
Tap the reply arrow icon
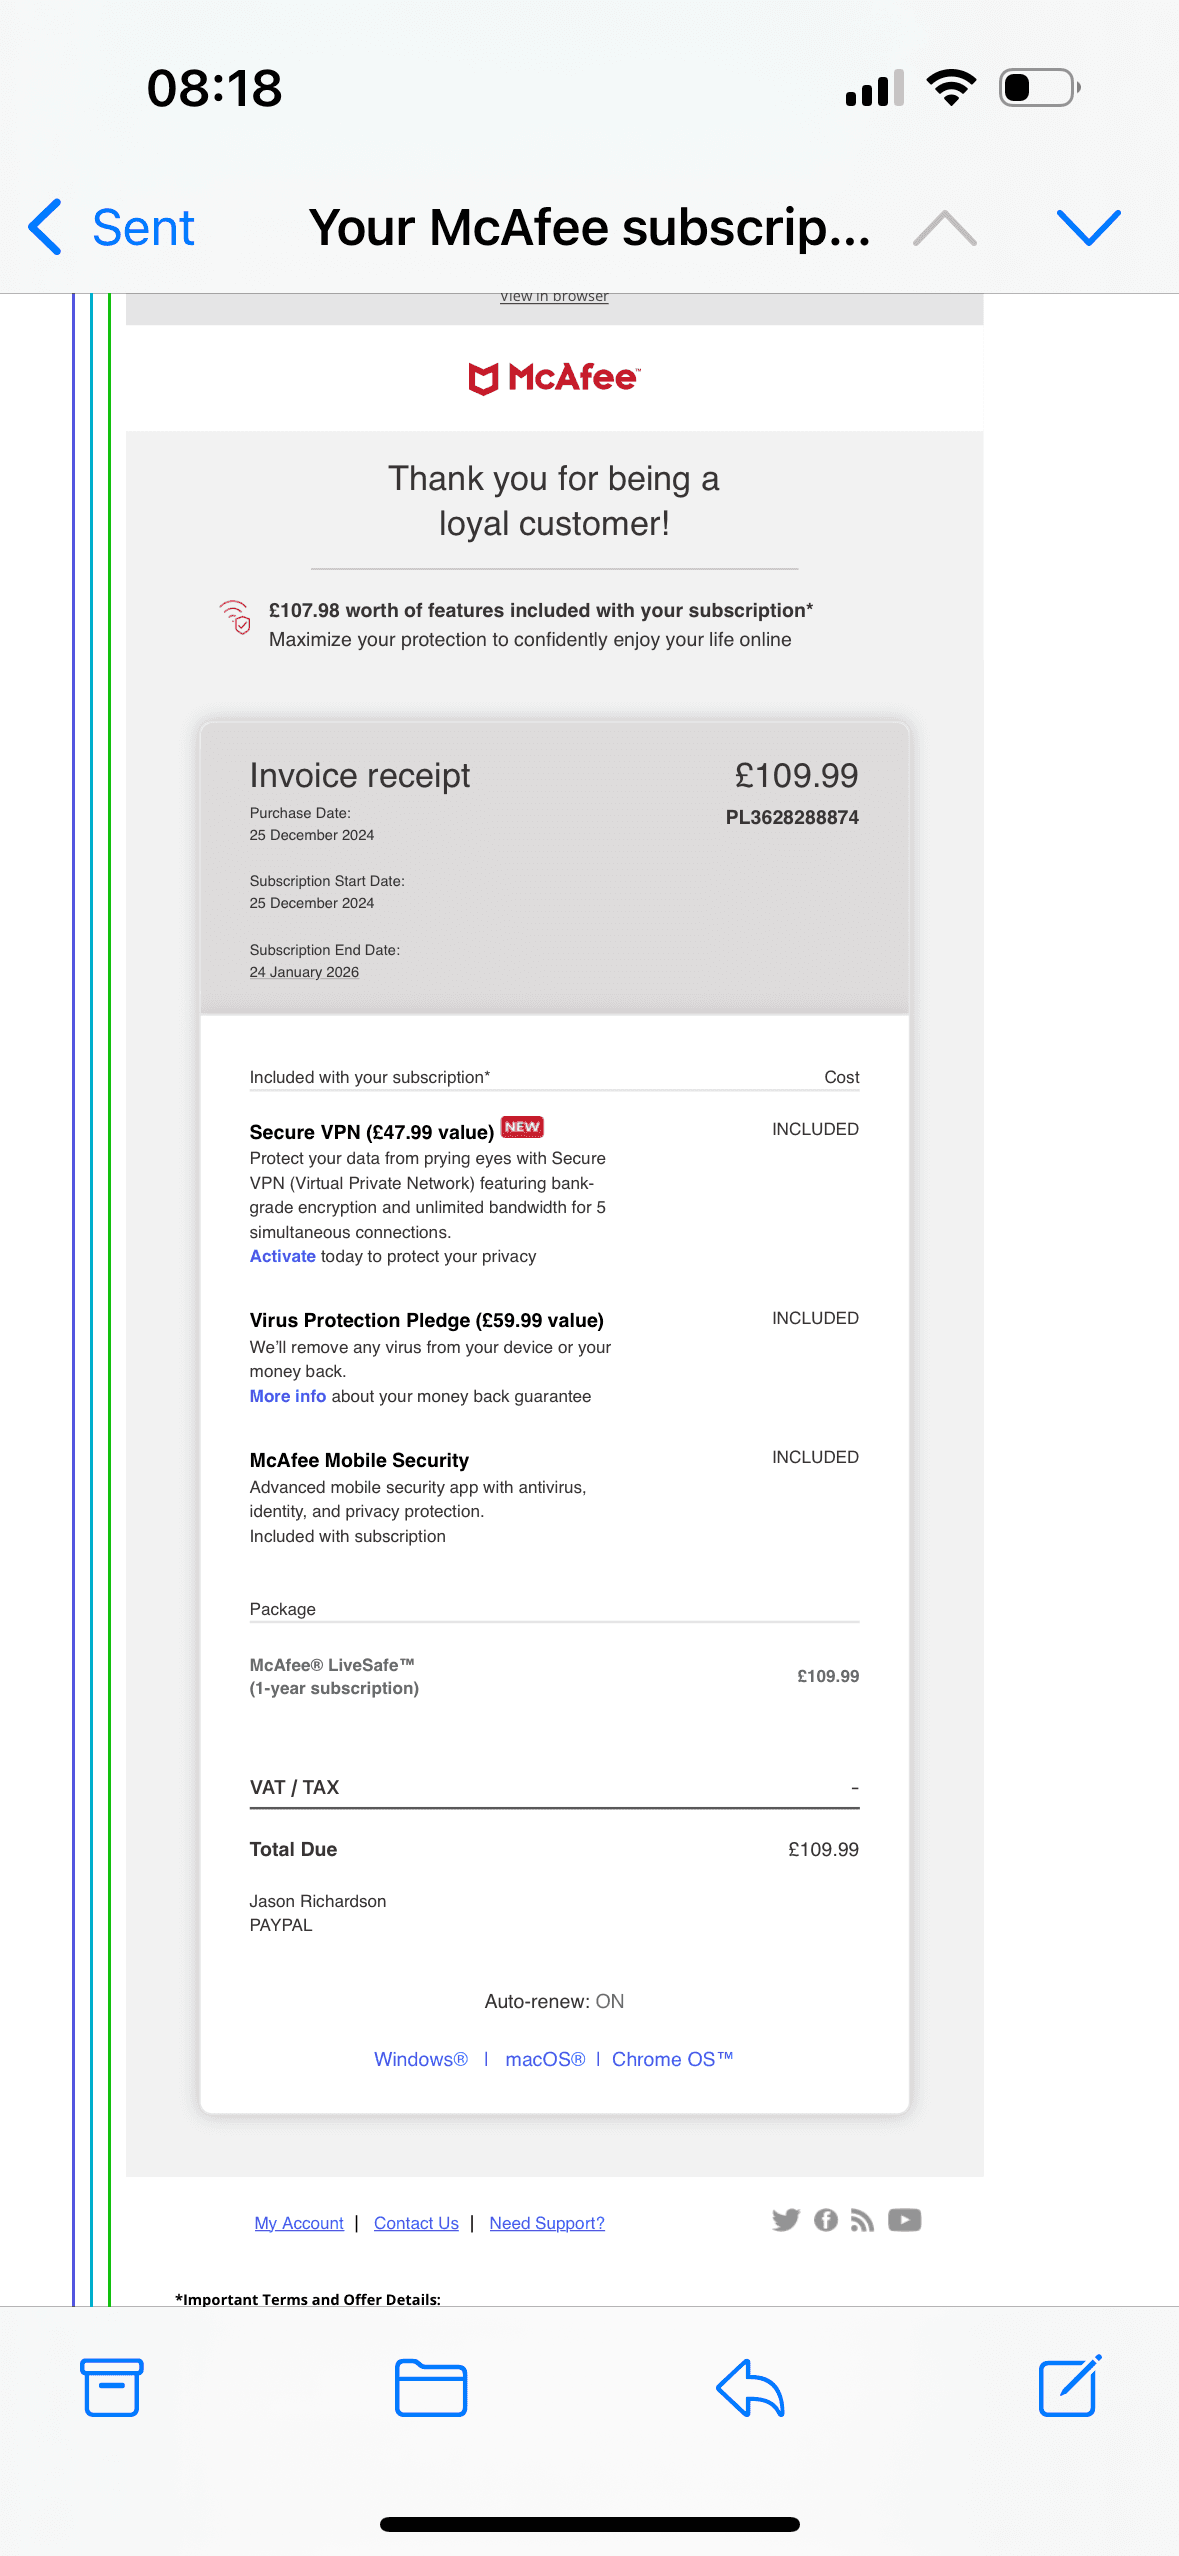click(x=750, y=2387)
